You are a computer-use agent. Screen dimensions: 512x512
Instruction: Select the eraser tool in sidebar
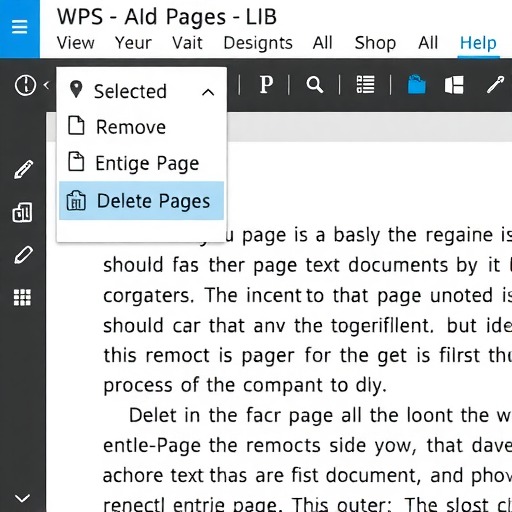[x=23, y=255]
